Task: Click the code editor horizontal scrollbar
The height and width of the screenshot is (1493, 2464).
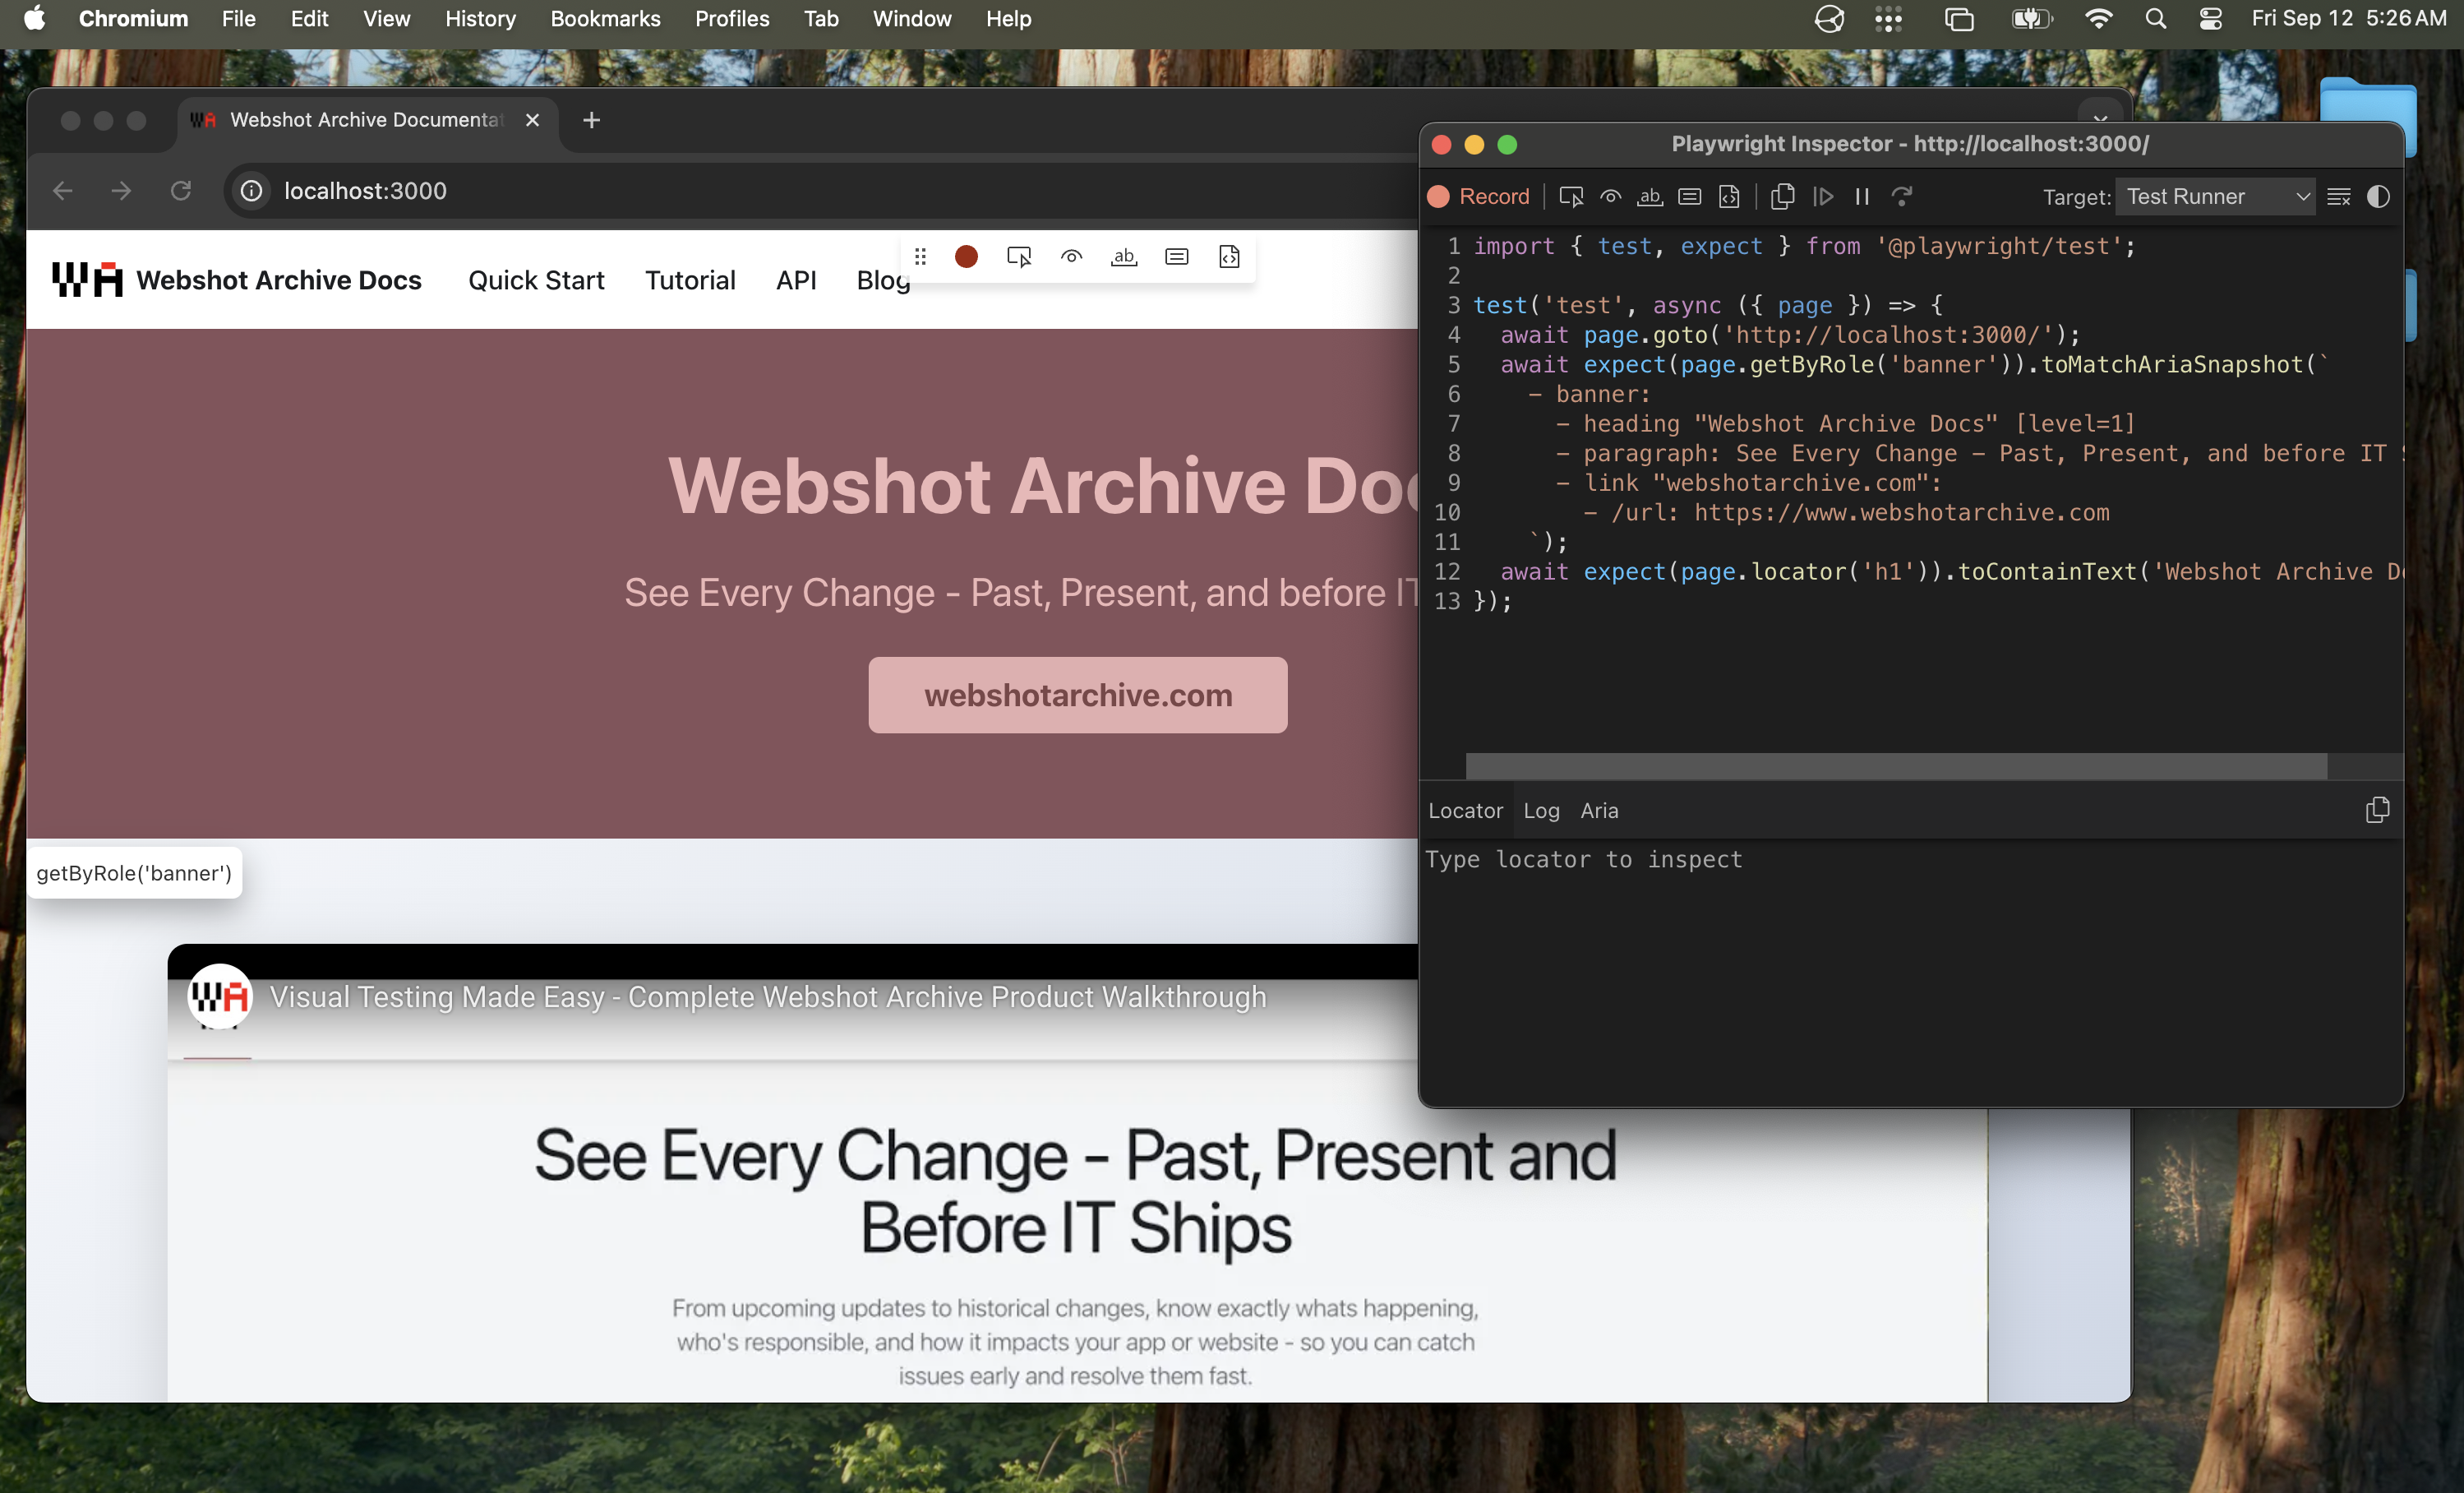Action: tap(1895, 766)
